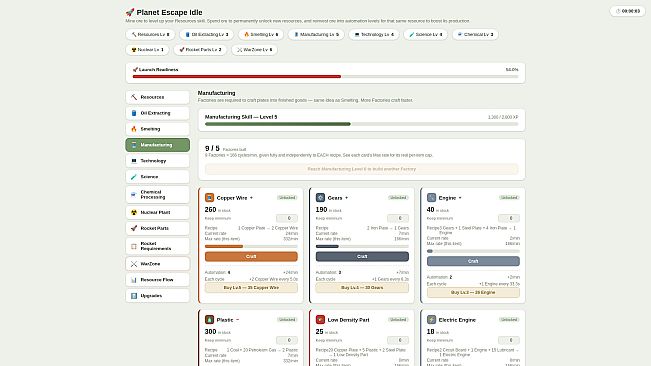Buy the next Engine automation level
651x366 pixels.
pyautogui.click(x=473, y=293)
